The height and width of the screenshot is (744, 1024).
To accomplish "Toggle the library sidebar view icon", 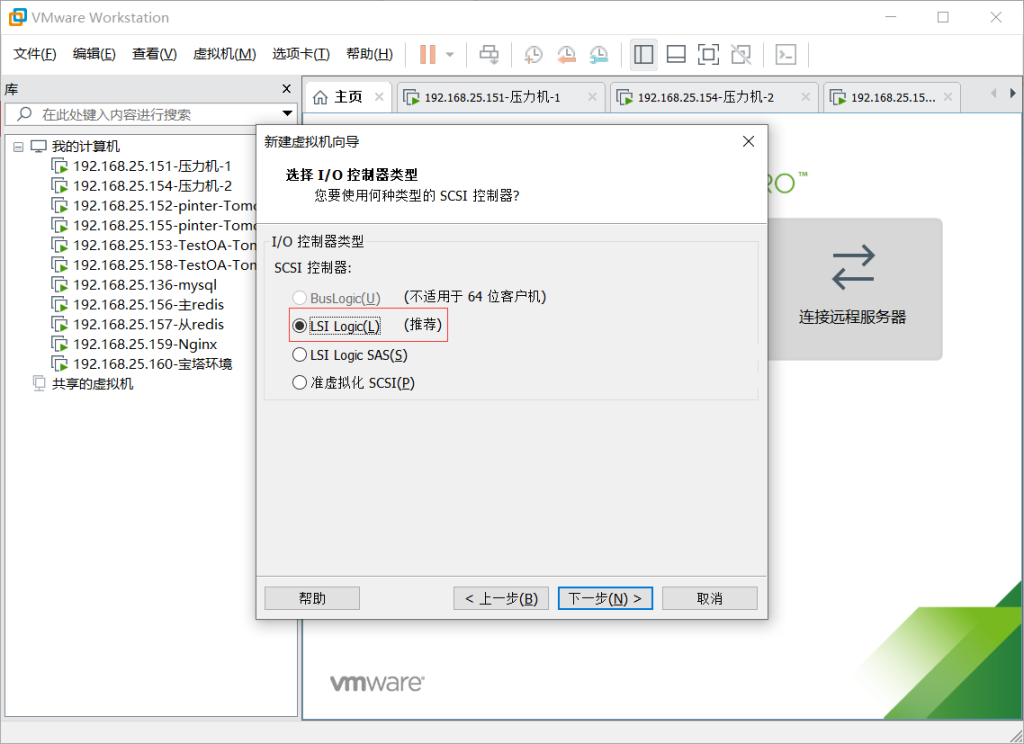I will pyautogui.click(x=643, y=54).
